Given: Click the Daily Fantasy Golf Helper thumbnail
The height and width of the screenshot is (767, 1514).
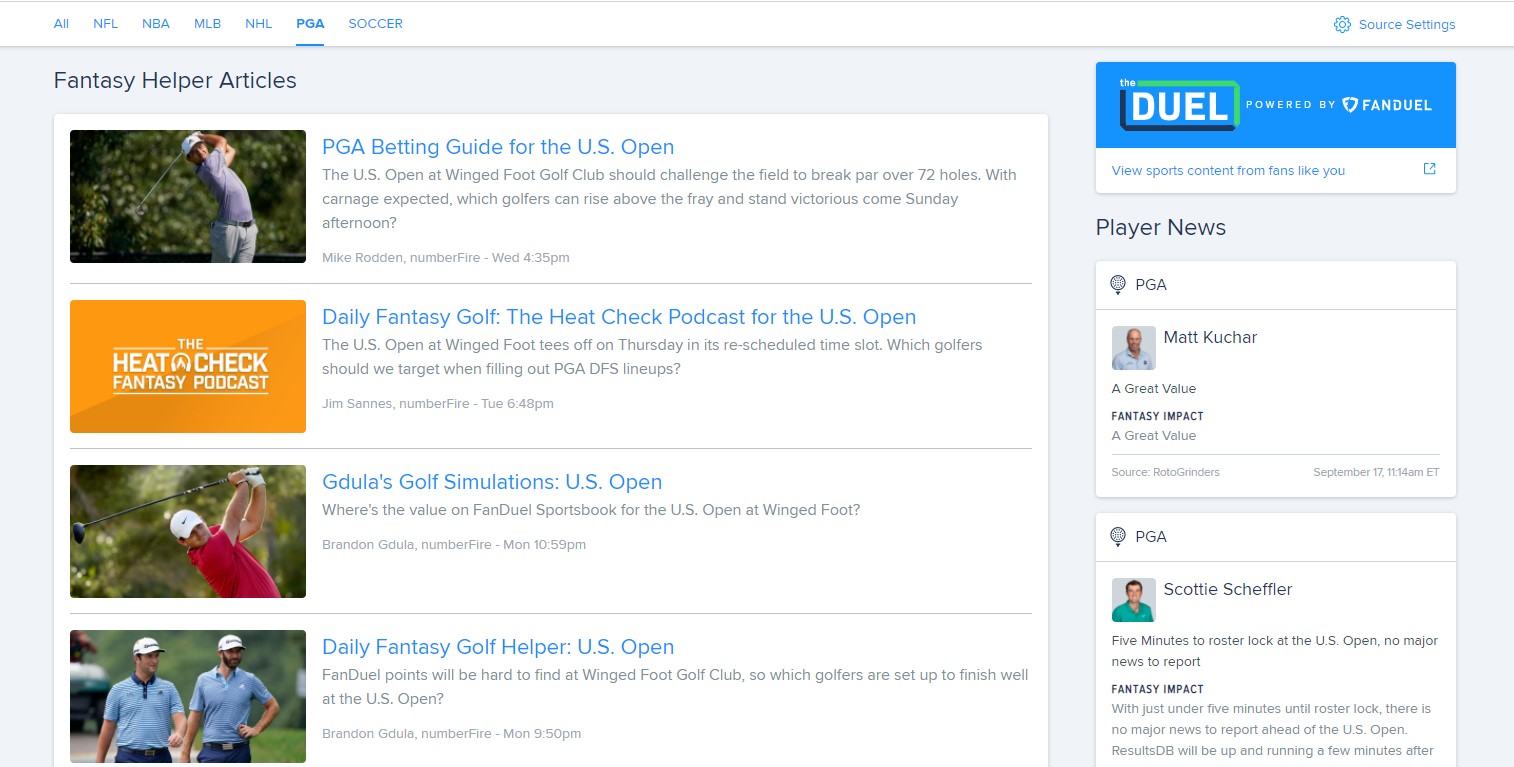Looking at the screenshot, I should click(188, 696).
